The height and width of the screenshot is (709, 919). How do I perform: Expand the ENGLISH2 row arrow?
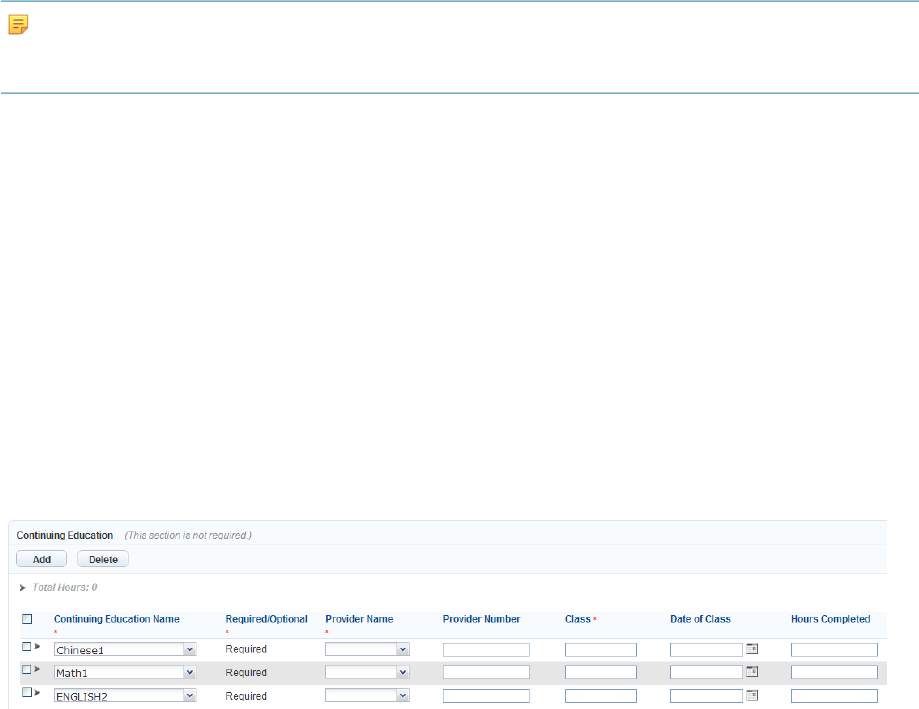(38, 693)
